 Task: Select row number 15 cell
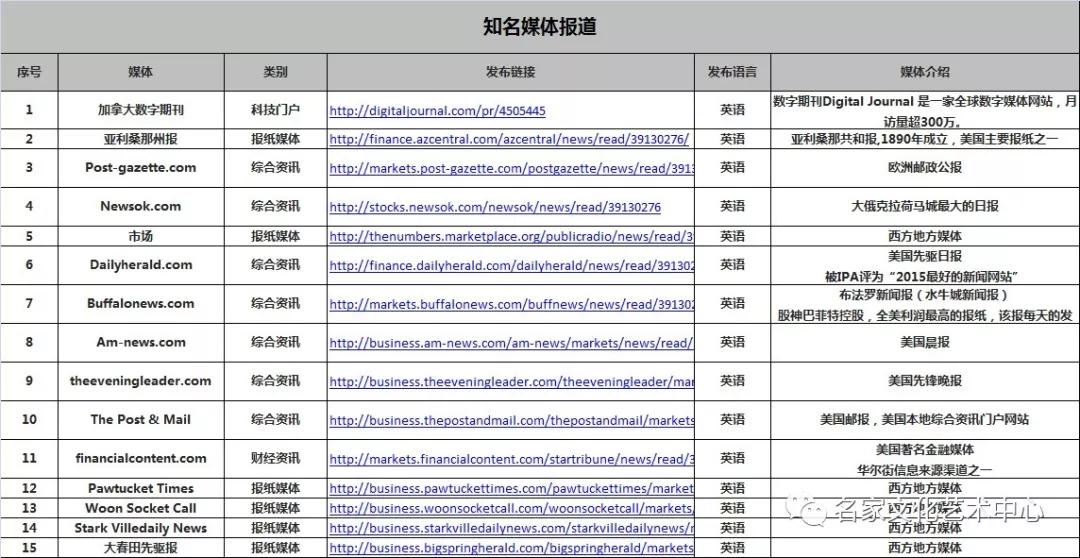29,548
